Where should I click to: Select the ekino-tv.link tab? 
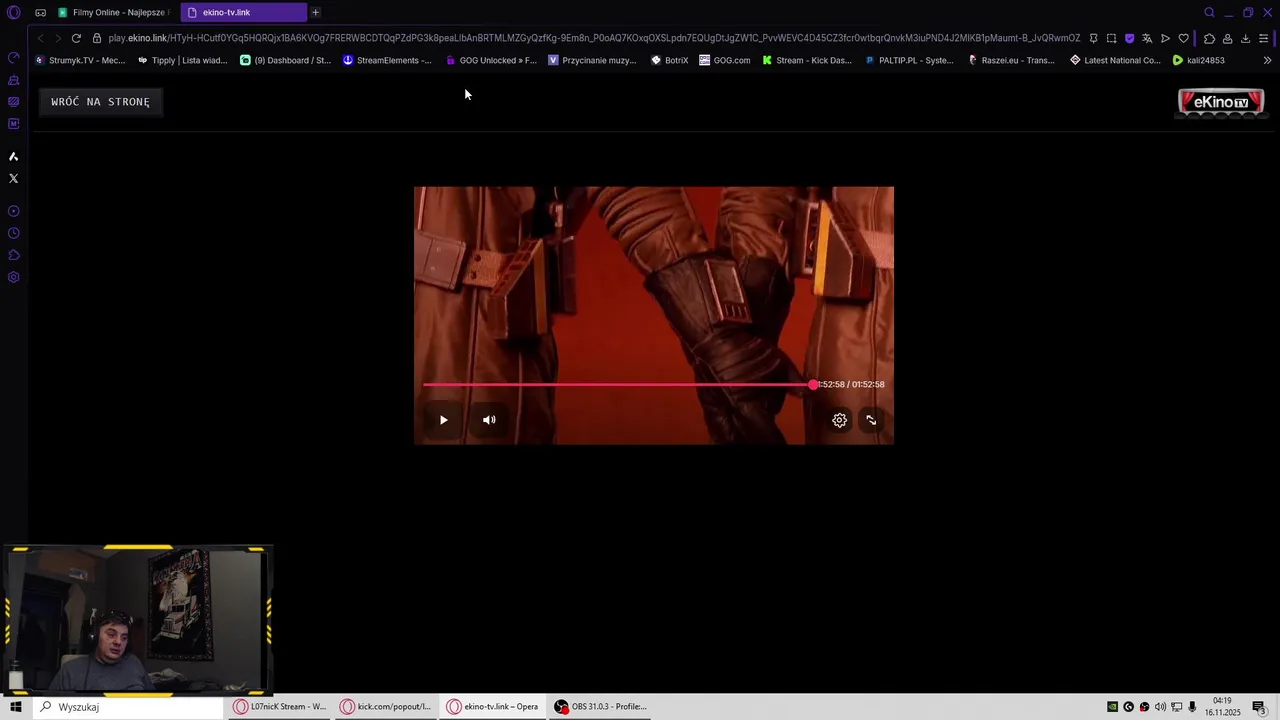(244, 12)
